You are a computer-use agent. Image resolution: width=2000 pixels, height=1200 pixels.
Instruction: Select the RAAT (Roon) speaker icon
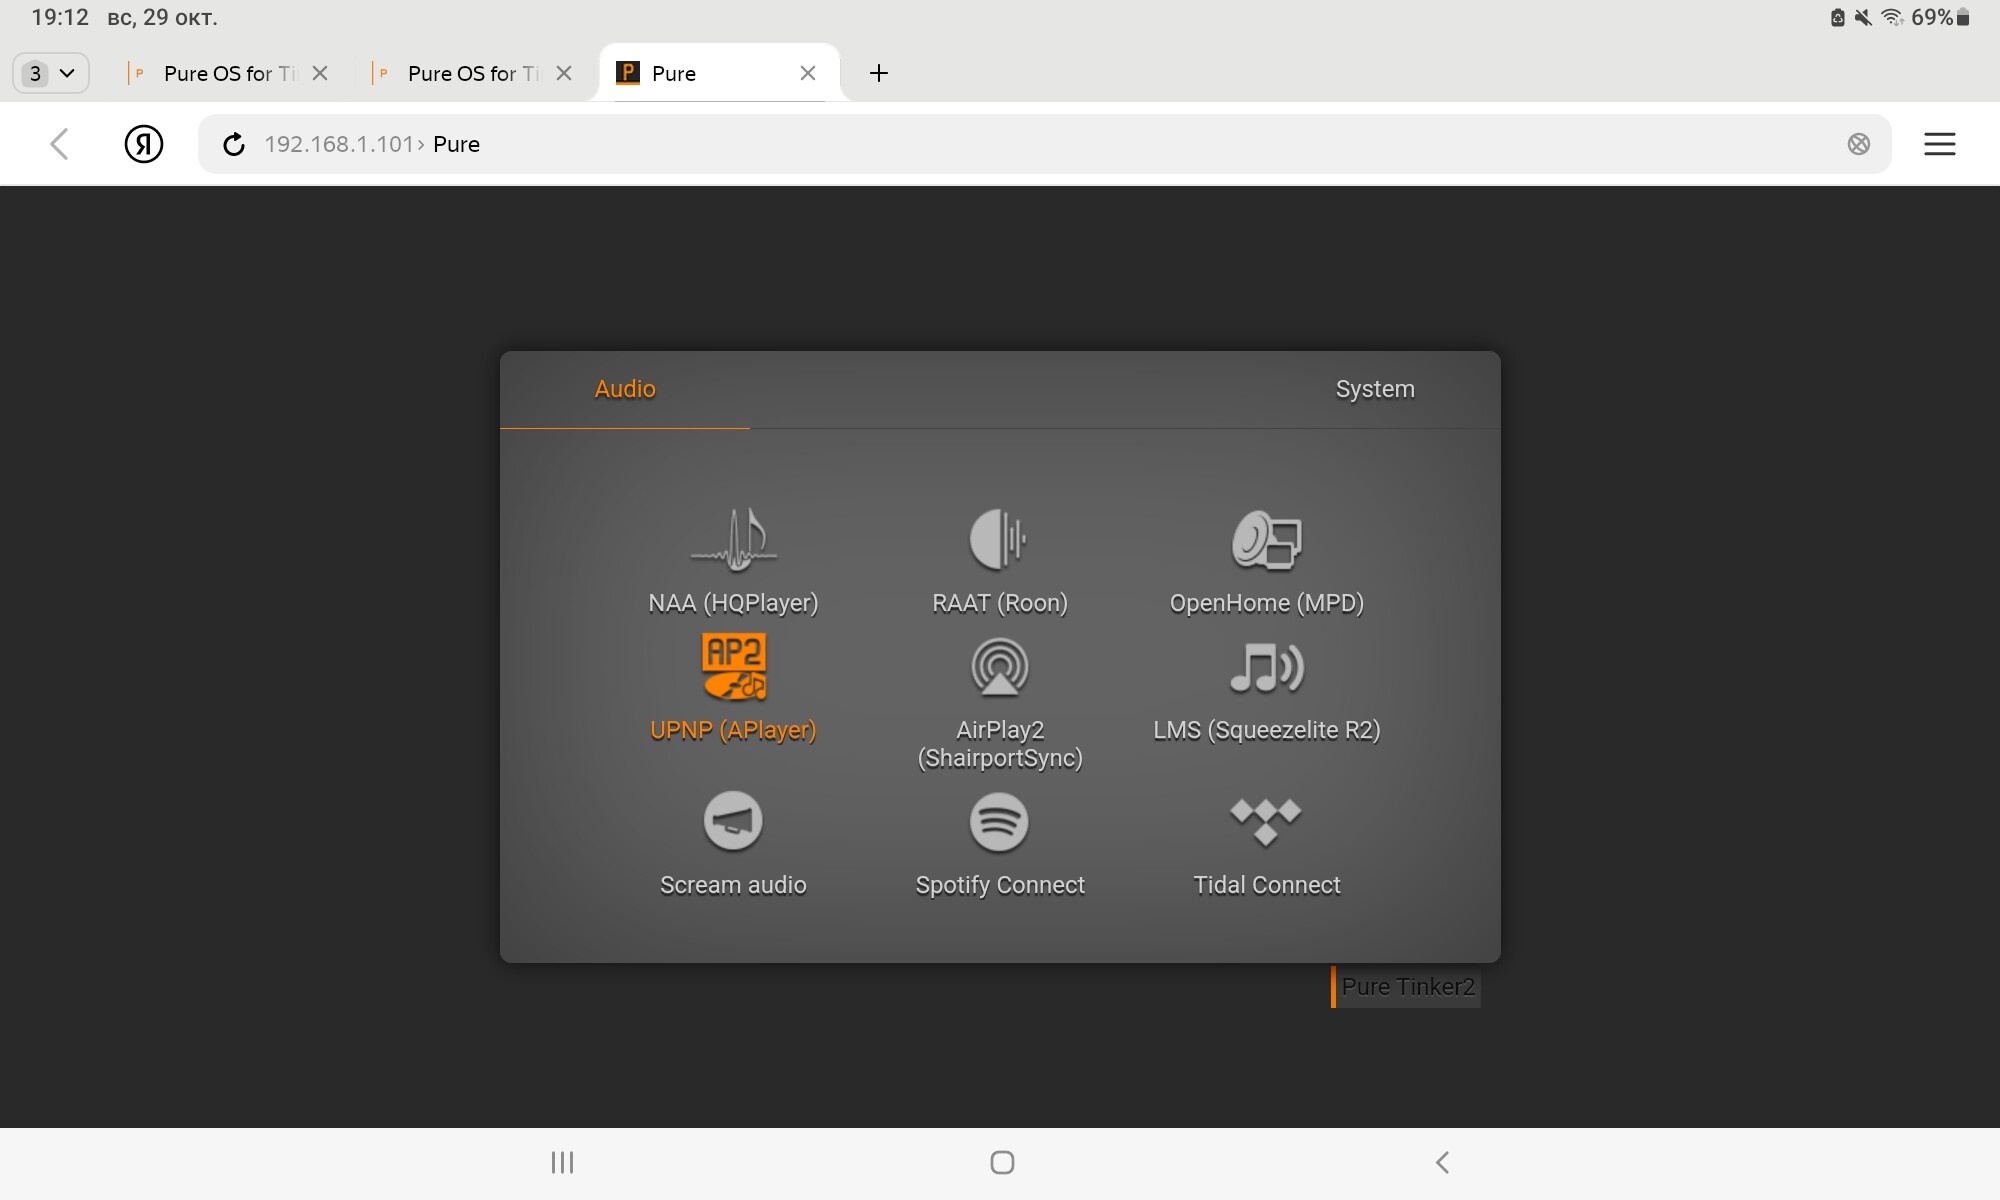pos(999,540)
